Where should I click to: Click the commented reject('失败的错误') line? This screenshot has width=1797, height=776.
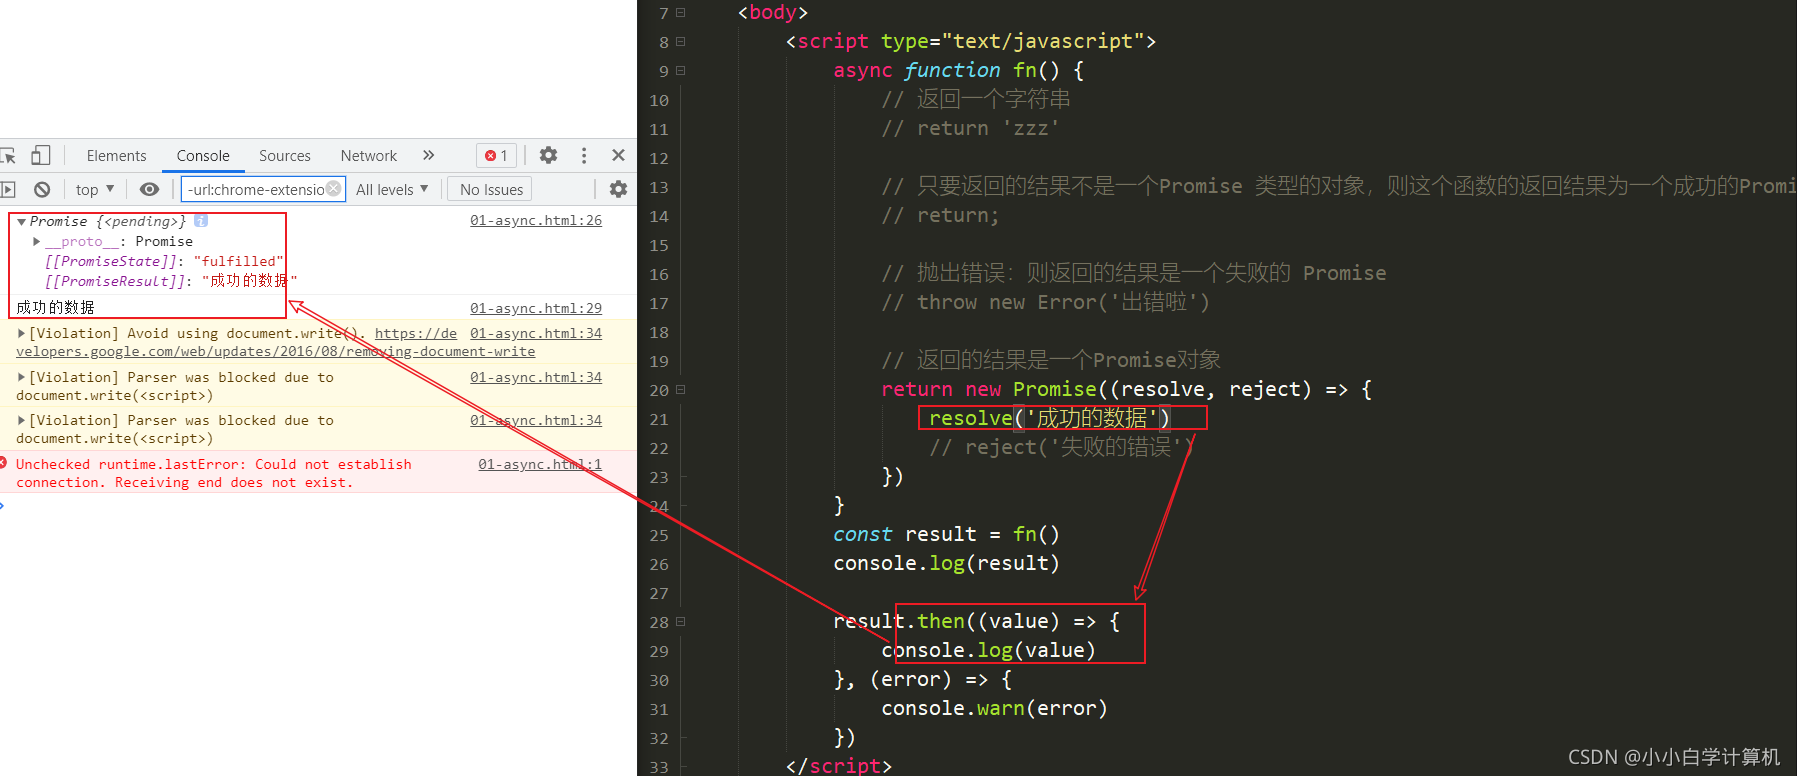(1062, 447)
